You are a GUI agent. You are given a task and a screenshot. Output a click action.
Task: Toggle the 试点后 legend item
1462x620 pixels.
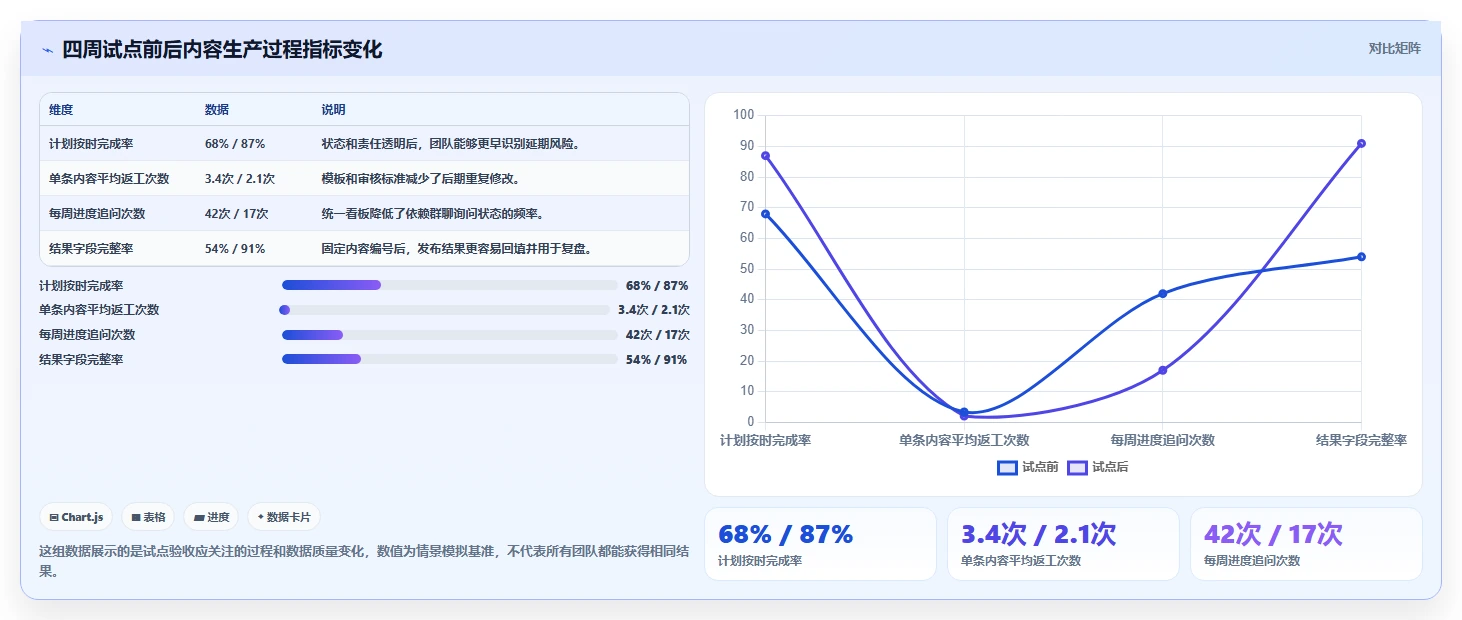point(1098,467)
